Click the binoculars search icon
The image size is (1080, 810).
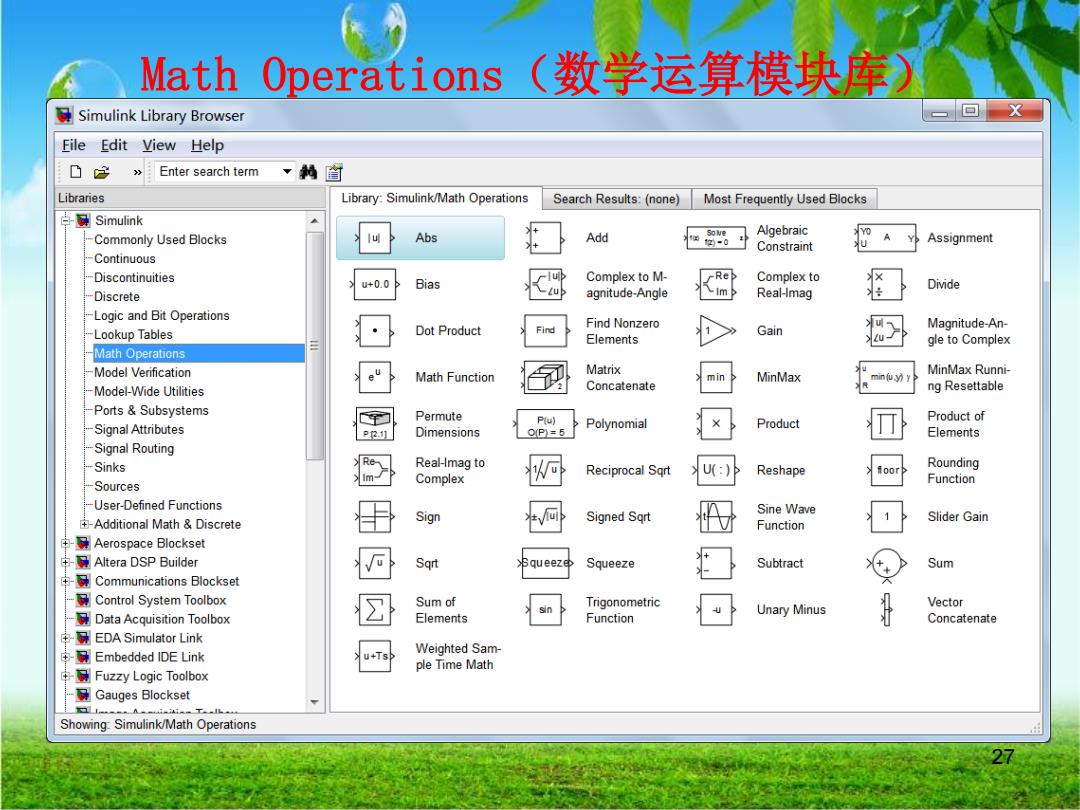(x=308, y=172)
